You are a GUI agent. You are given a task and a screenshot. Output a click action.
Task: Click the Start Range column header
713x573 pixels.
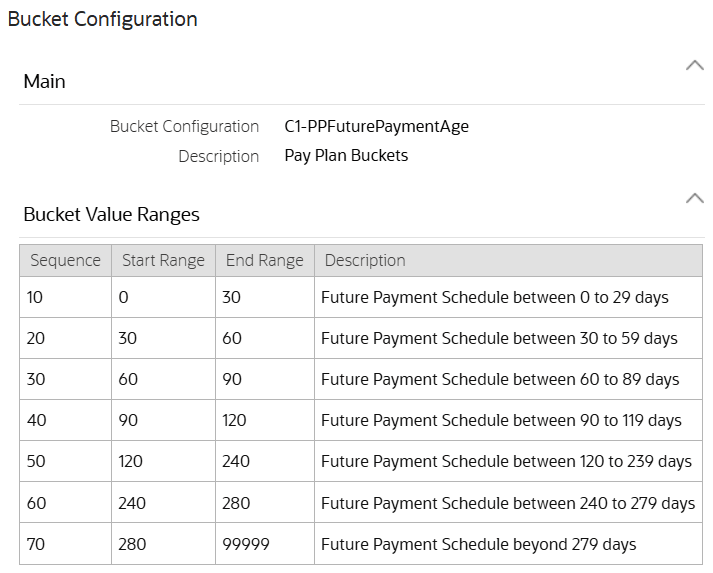coord(163,261)
